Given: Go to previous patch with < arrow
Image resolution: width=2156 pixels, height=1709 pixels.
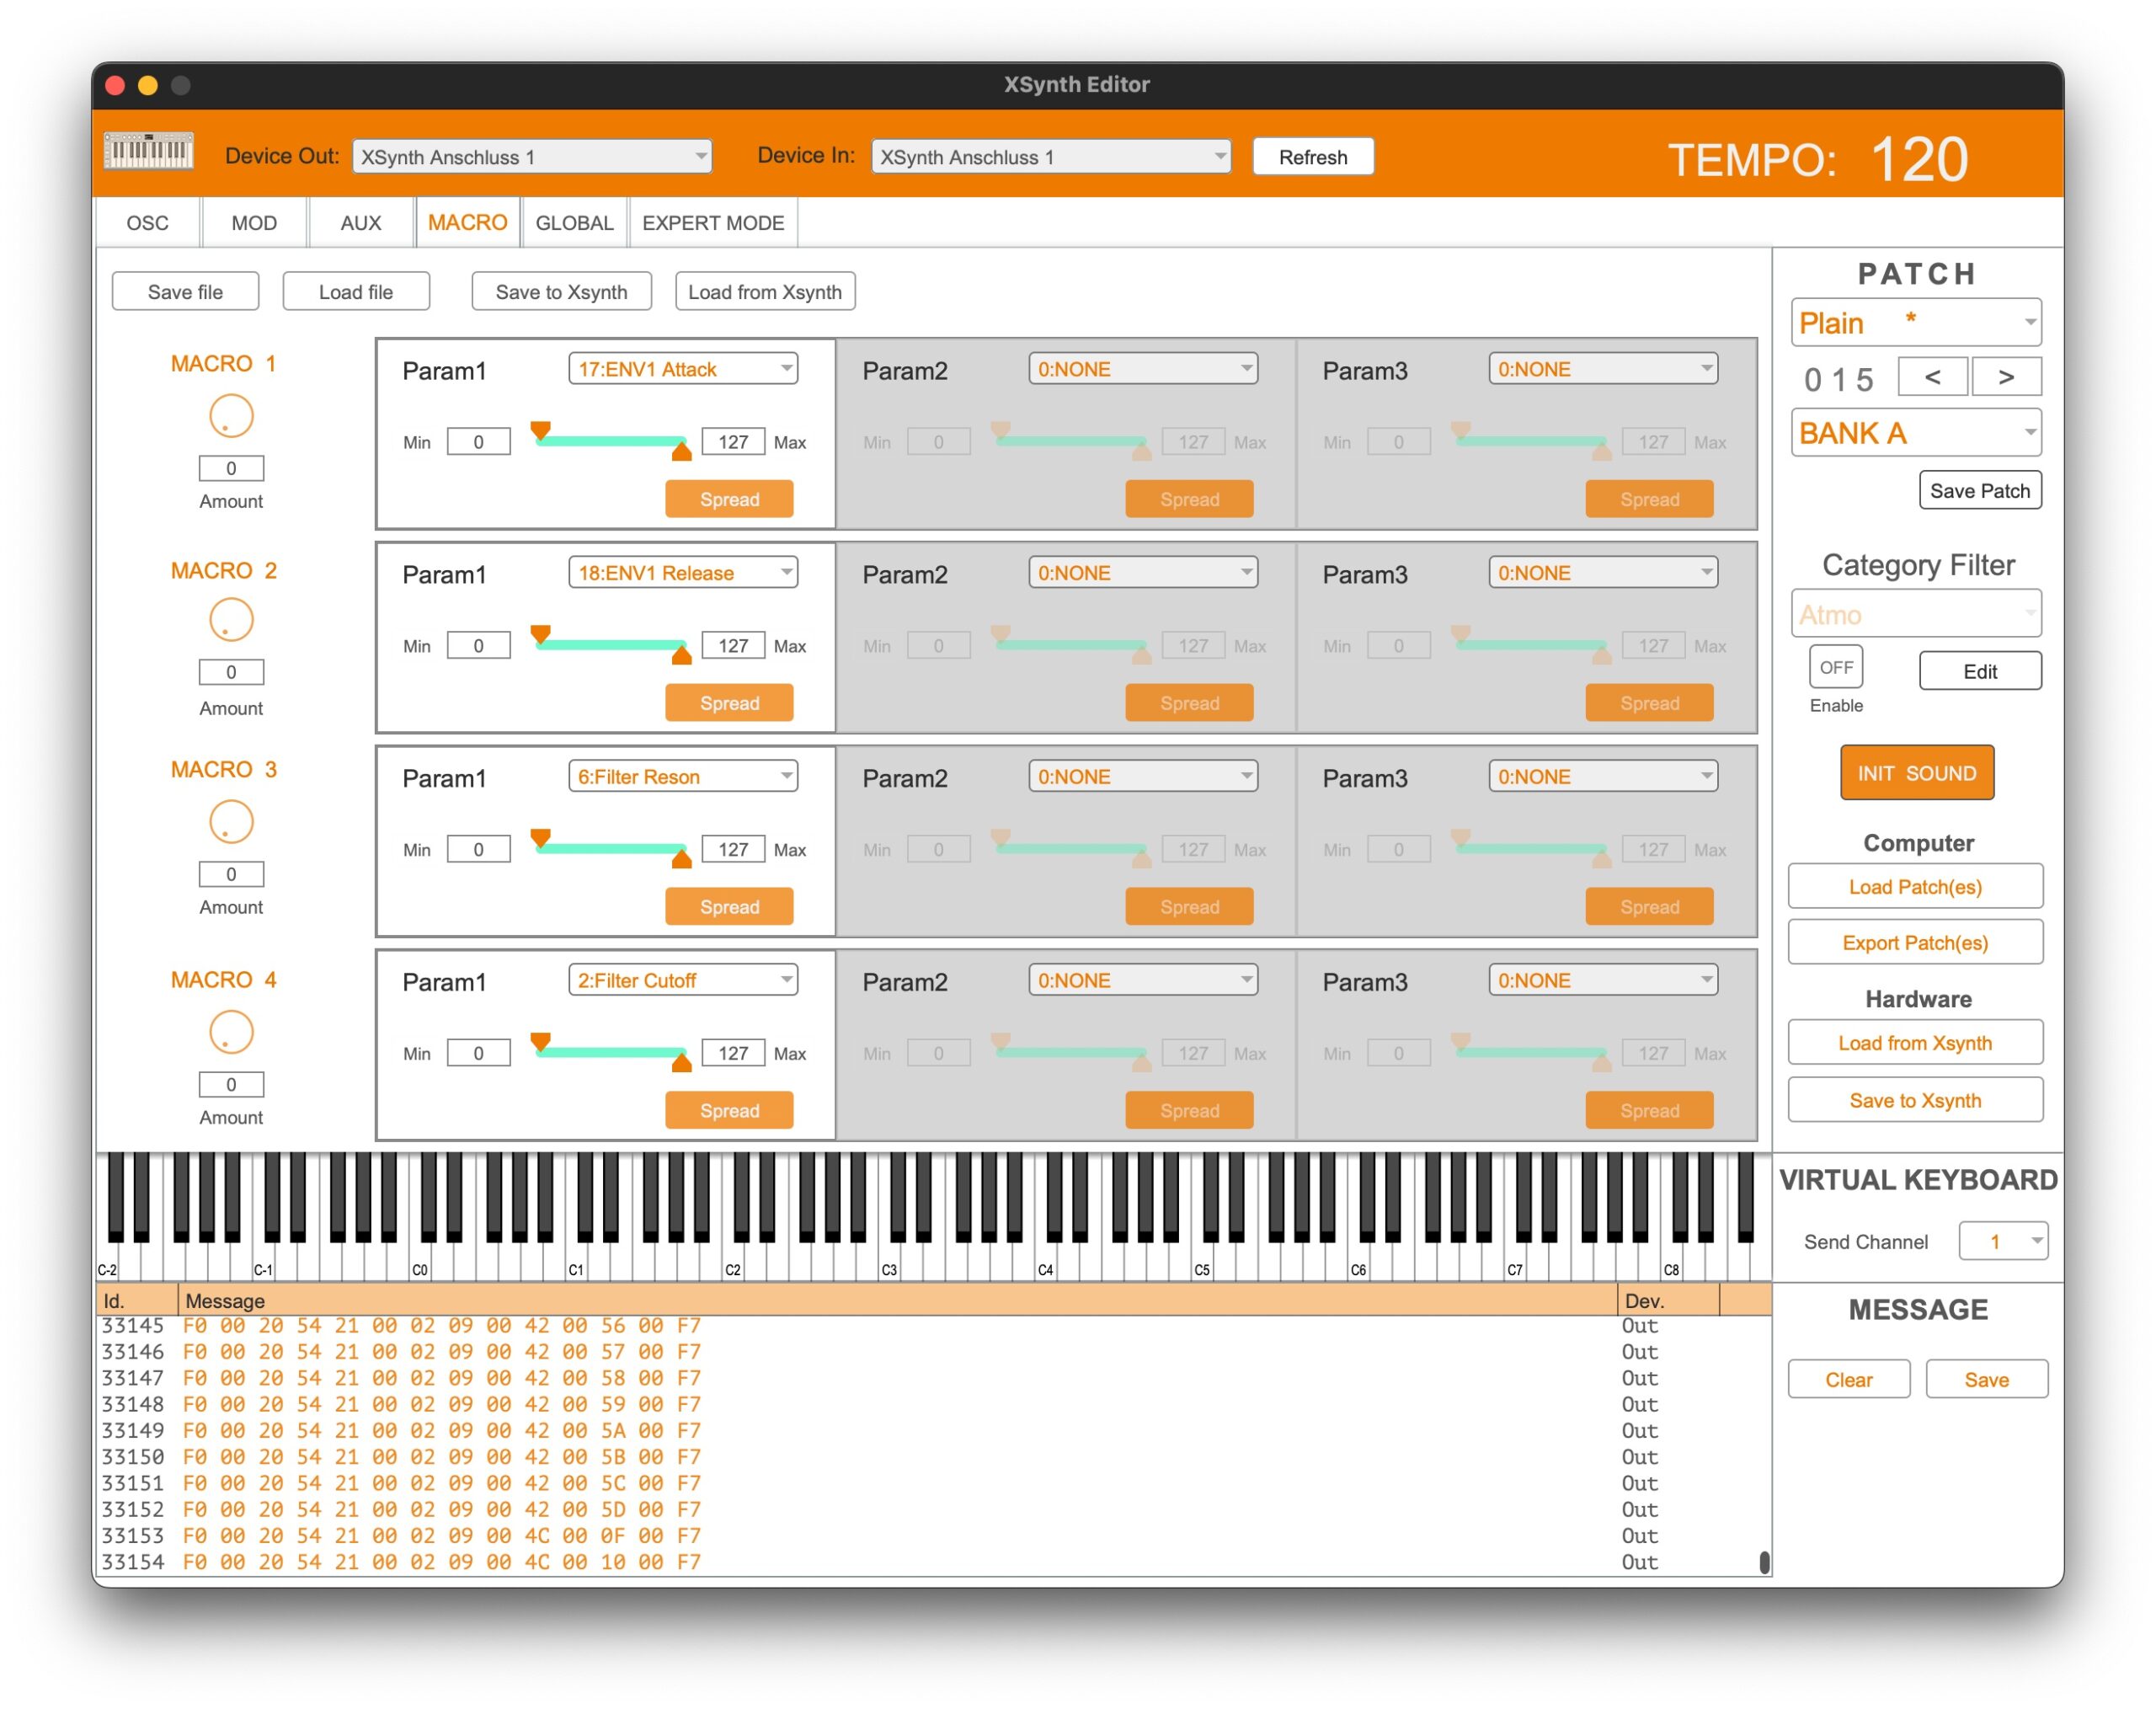Looking at the screenshot, I should tap(1932, 377).
